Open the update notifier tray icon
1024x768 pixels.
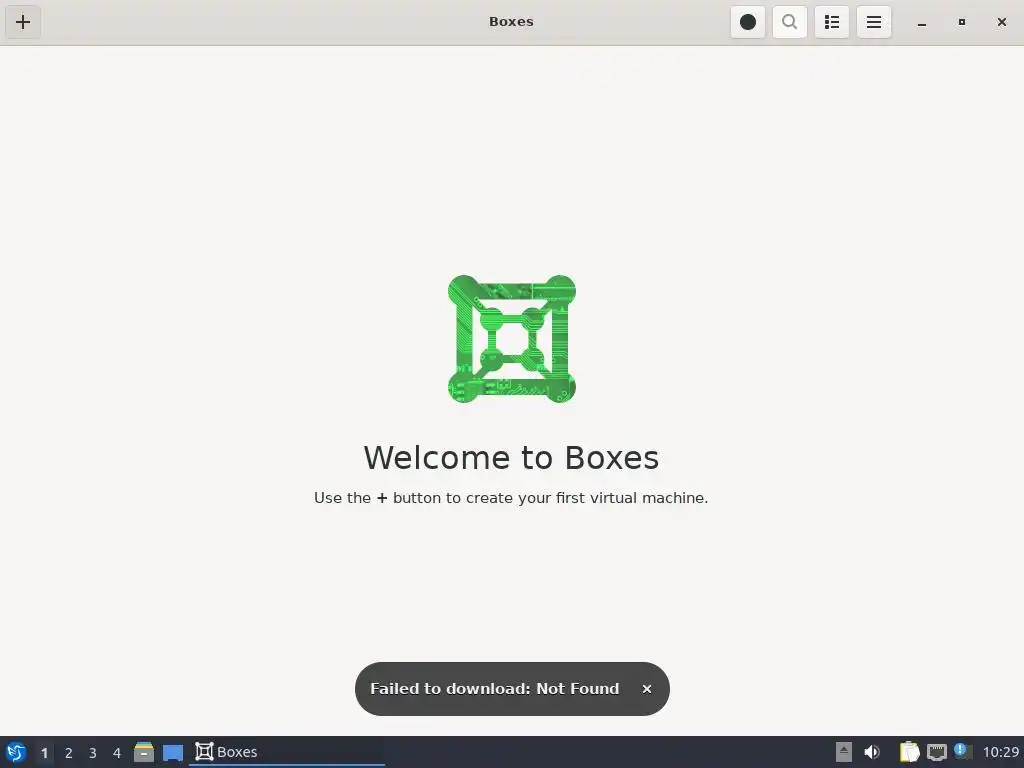(963, 751)
